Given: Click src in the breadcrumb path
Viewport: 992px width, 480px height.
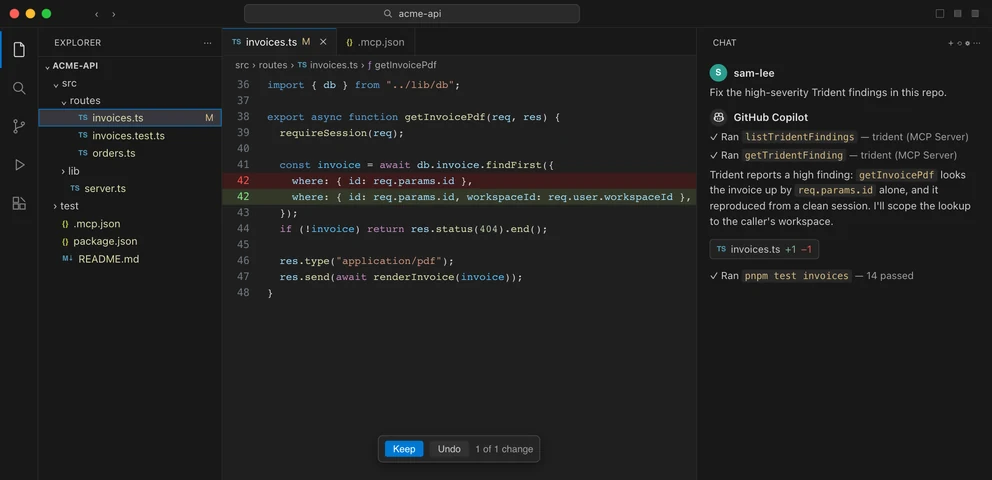Looking at the screenshot, I should point(242,65).
